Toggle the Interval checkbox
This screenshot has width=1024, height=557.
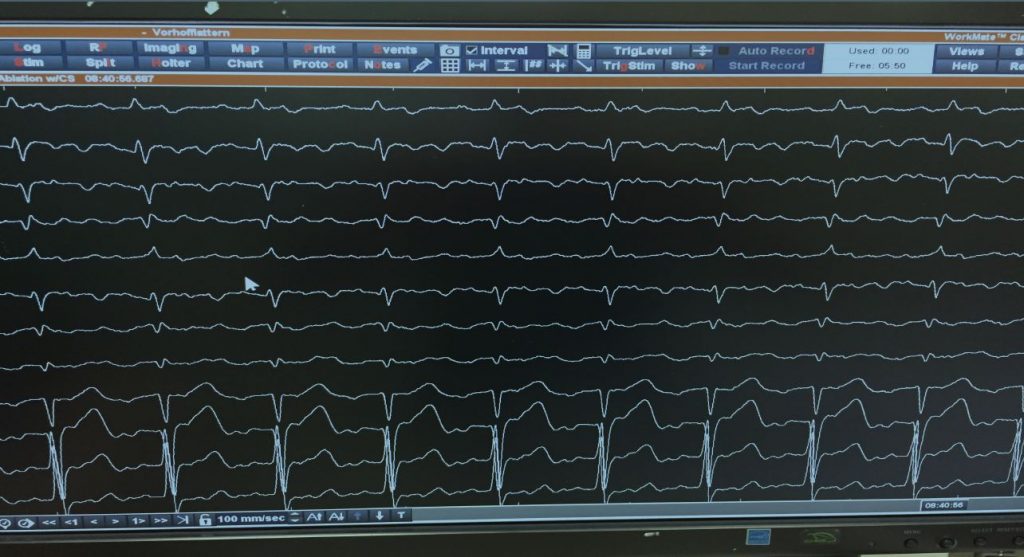[472, 50]
